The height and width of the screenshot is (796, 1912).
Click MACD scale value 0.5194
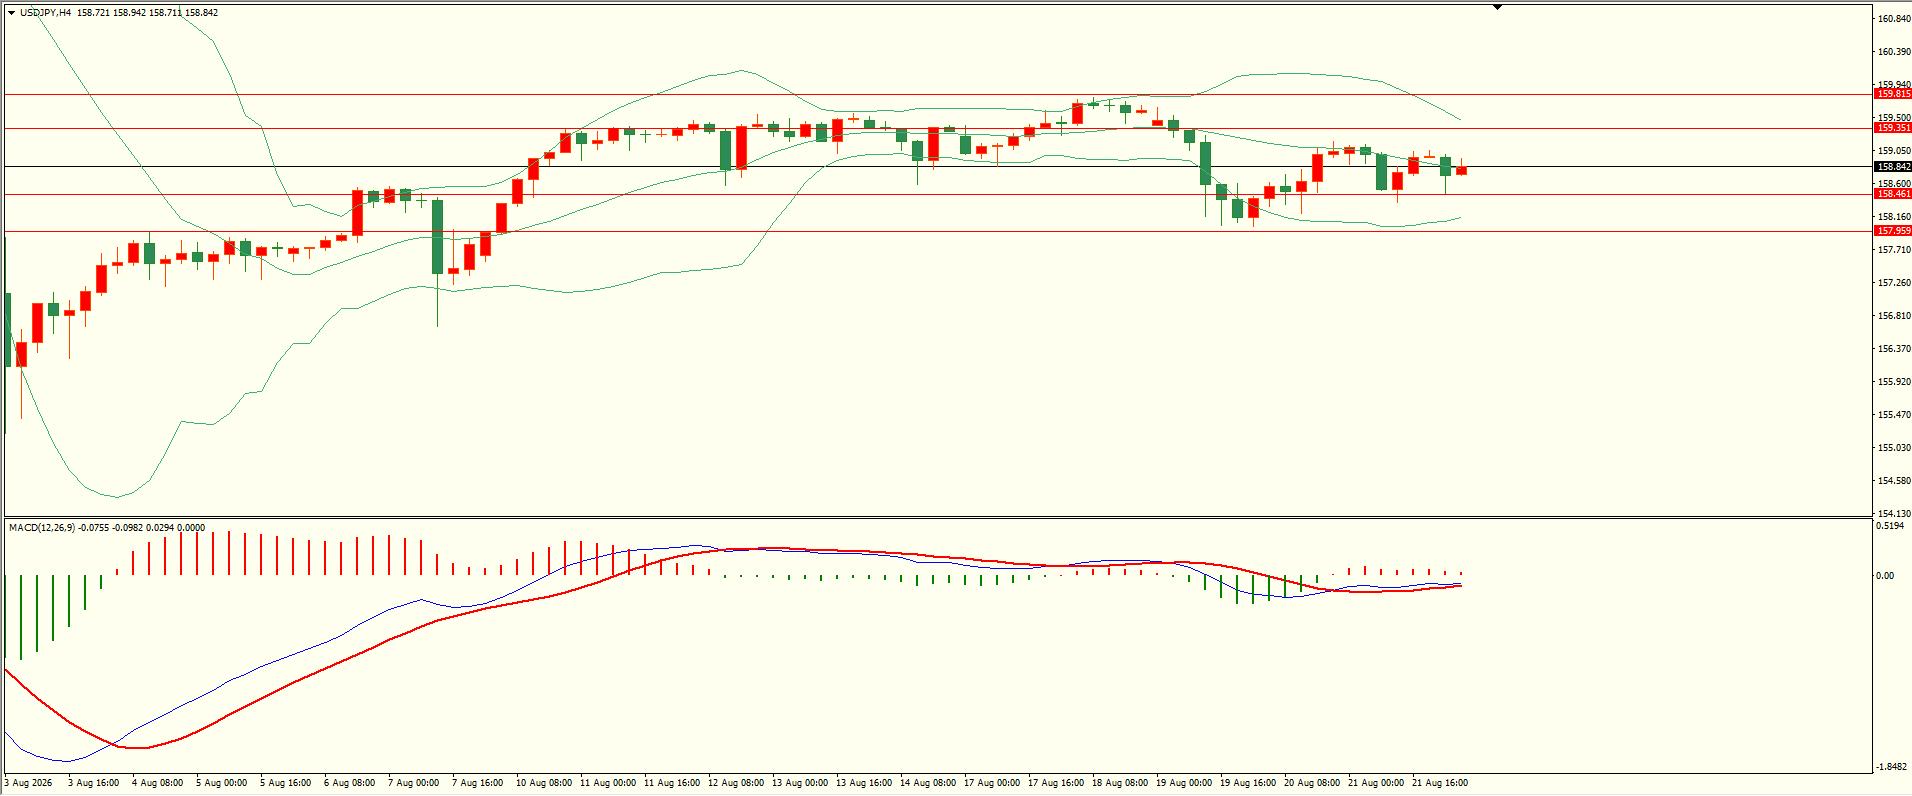click(x=1890, y=526)
